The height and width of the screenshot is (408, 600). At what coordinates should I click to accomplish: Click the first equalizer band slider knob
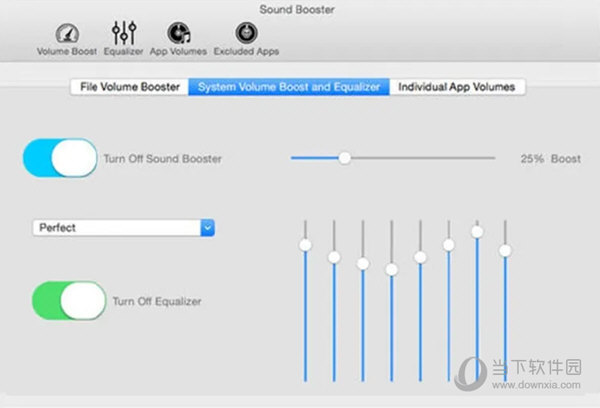tap(305, 245)
